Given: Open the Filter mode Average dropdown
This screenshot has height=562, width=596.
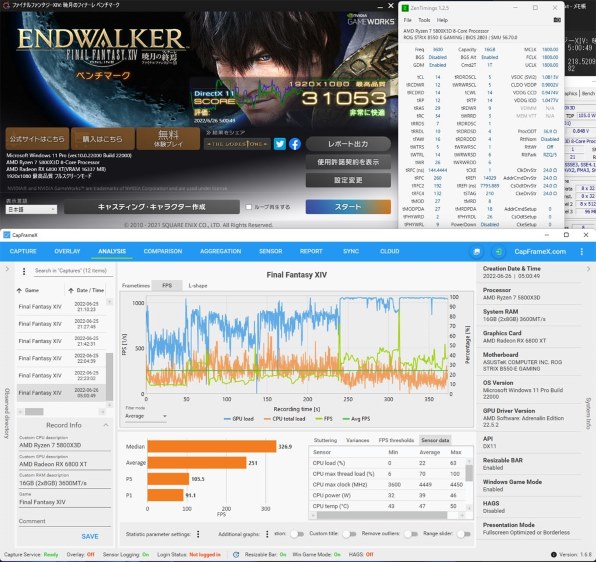Looking at the screenshot, I should tap(146, 416).
